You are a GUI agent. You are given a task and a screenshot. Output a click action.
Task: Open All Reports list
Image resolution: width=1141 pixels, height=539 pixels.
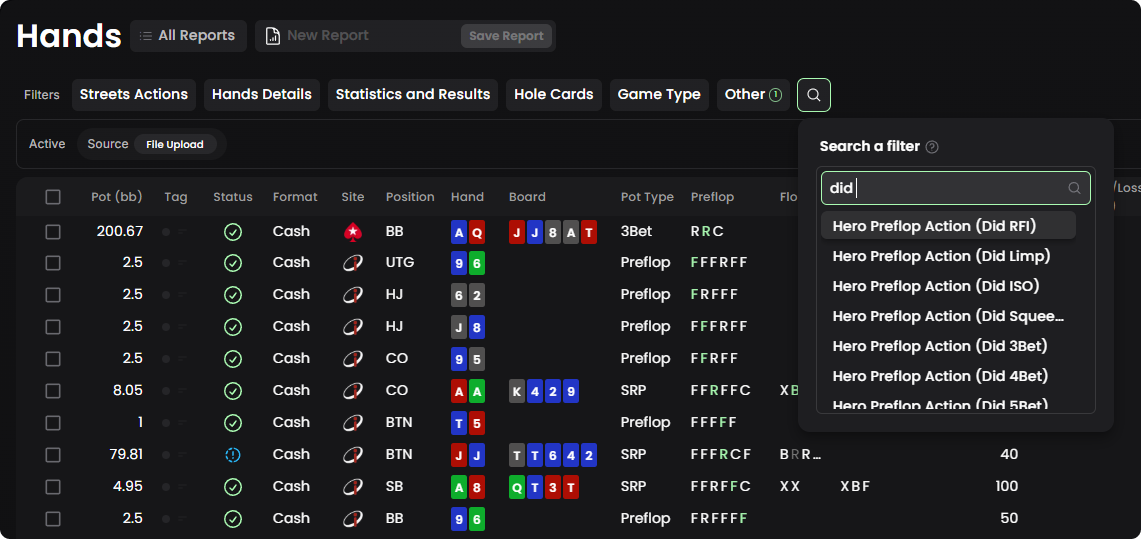187,36
